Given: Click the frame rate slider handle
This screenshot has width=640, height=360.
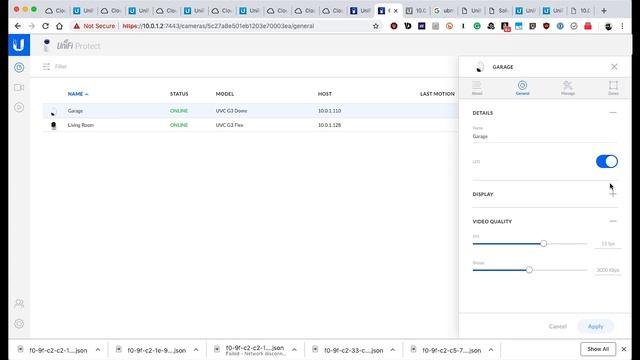Looking at the screenshot, I should [x=543, y=243].
